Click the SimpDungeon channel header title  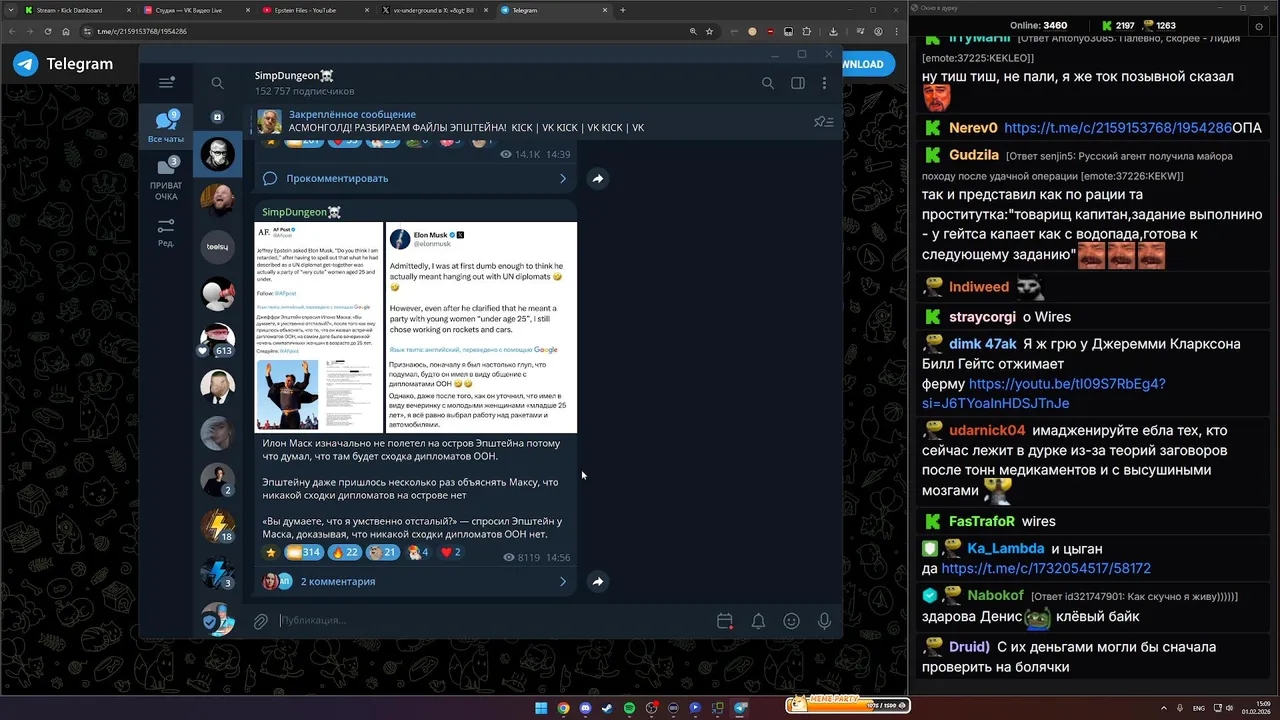294,75
